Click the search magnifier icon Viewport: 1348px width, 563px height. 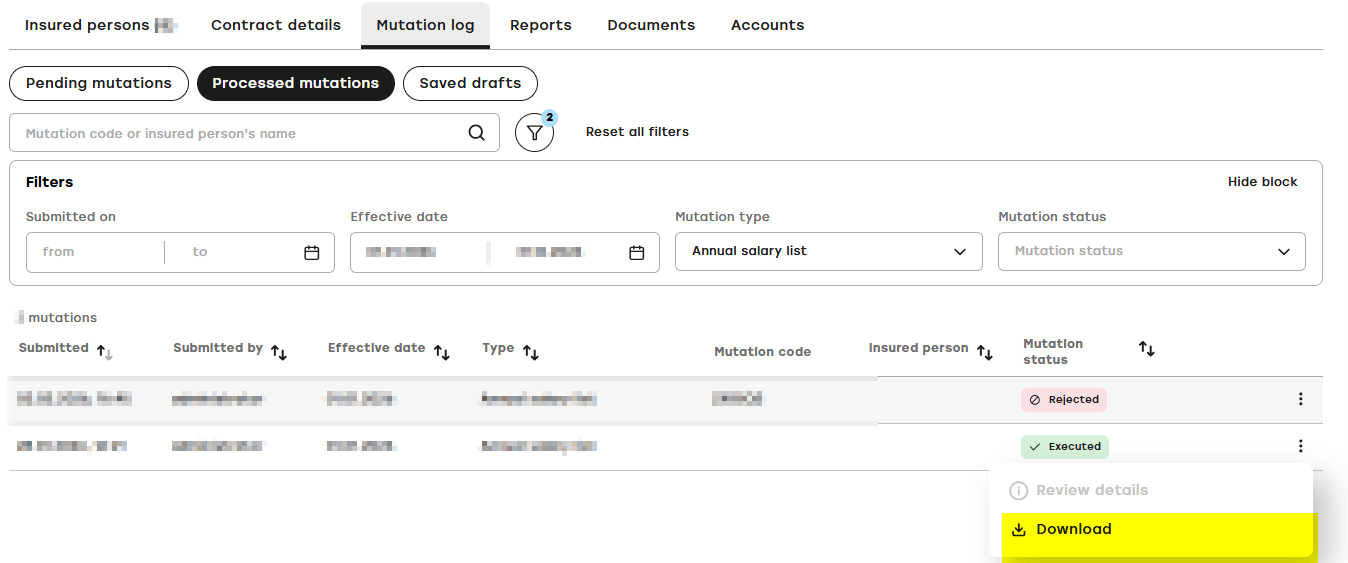pyautogui.click(x=477, y=133)
